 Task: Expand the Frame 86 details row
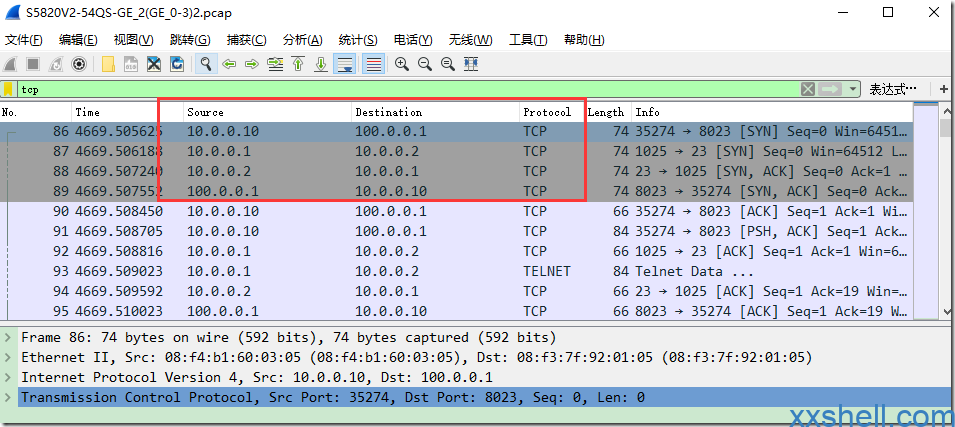(8, 337)
